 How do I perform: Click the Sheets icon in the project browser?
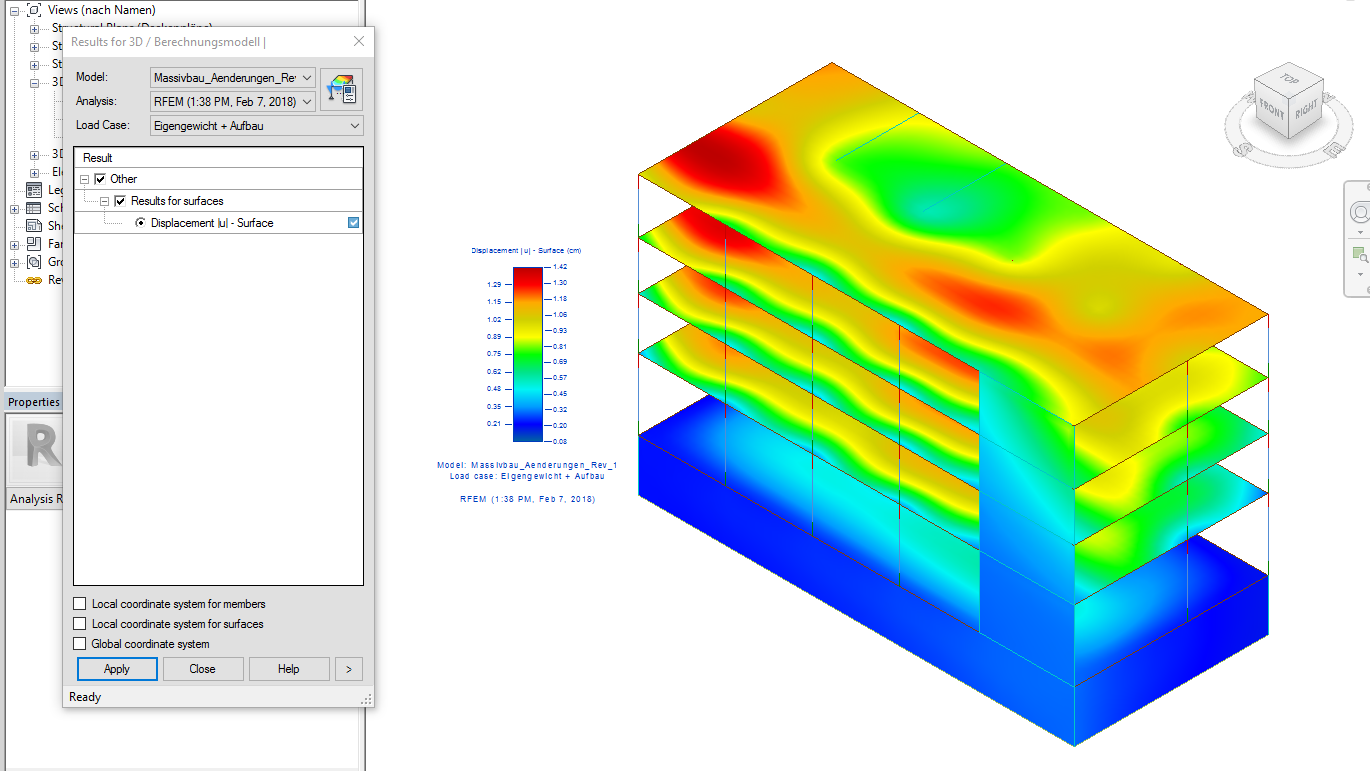click(x=33, y=225)
